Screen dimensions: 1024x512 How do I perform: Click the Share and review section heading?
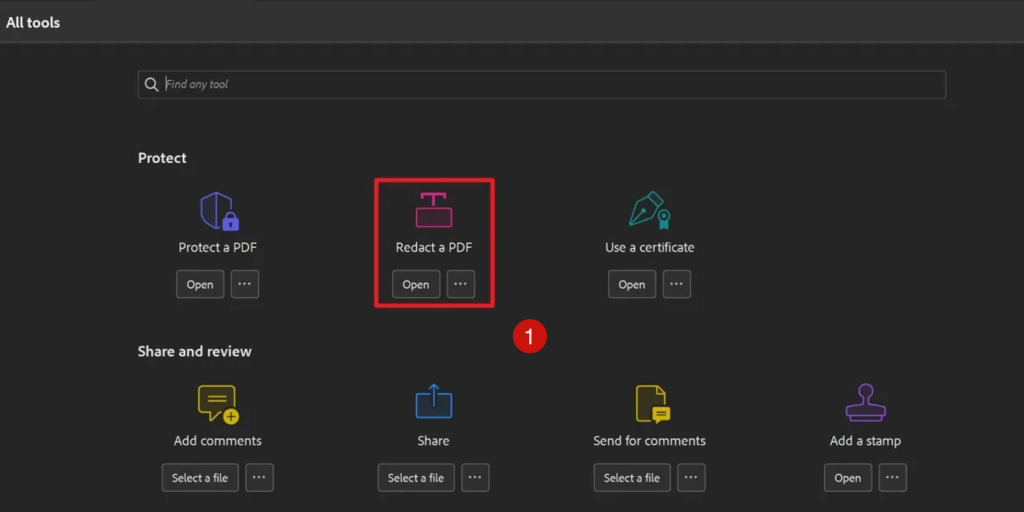tap(195, 351)
